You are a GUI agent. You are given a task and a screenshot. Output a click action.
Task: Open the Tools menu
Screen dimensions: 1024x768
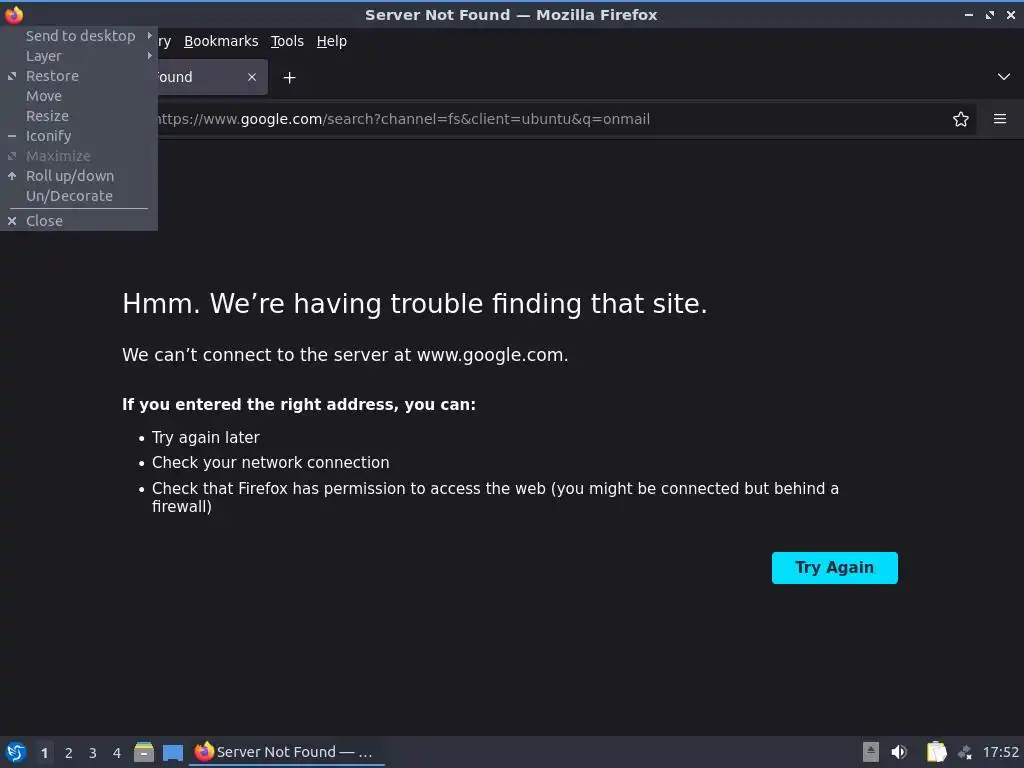click(287, 41)
